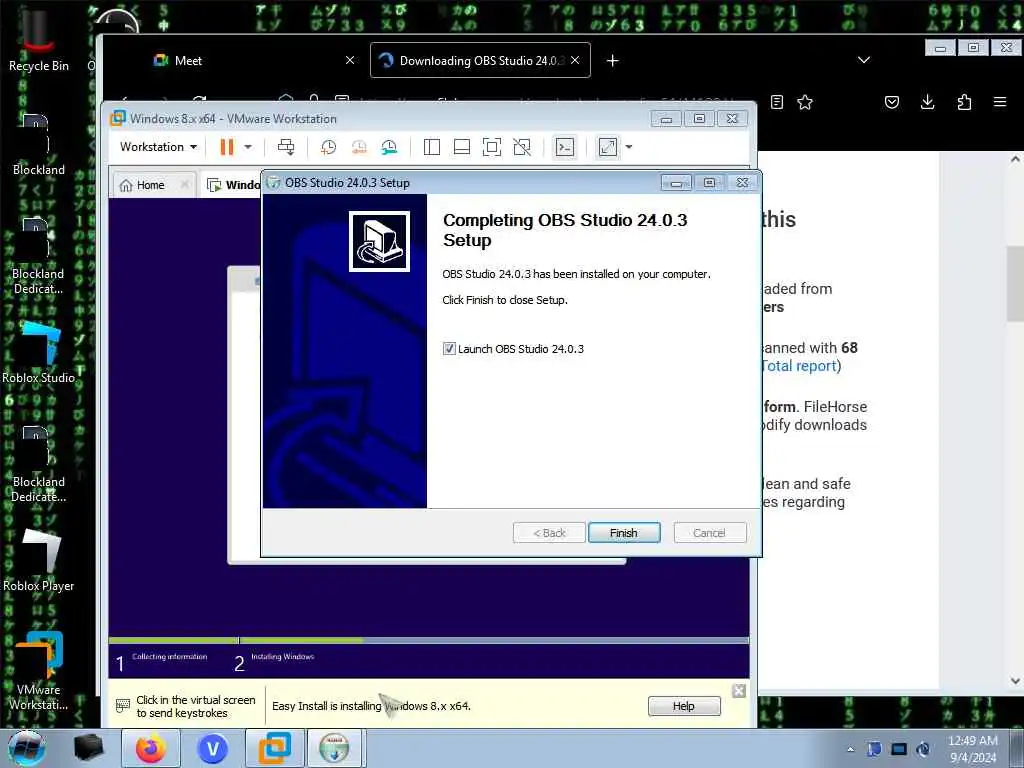
Task: Click the OBS installer taskbar icon
Action: [x=334, y=748]
